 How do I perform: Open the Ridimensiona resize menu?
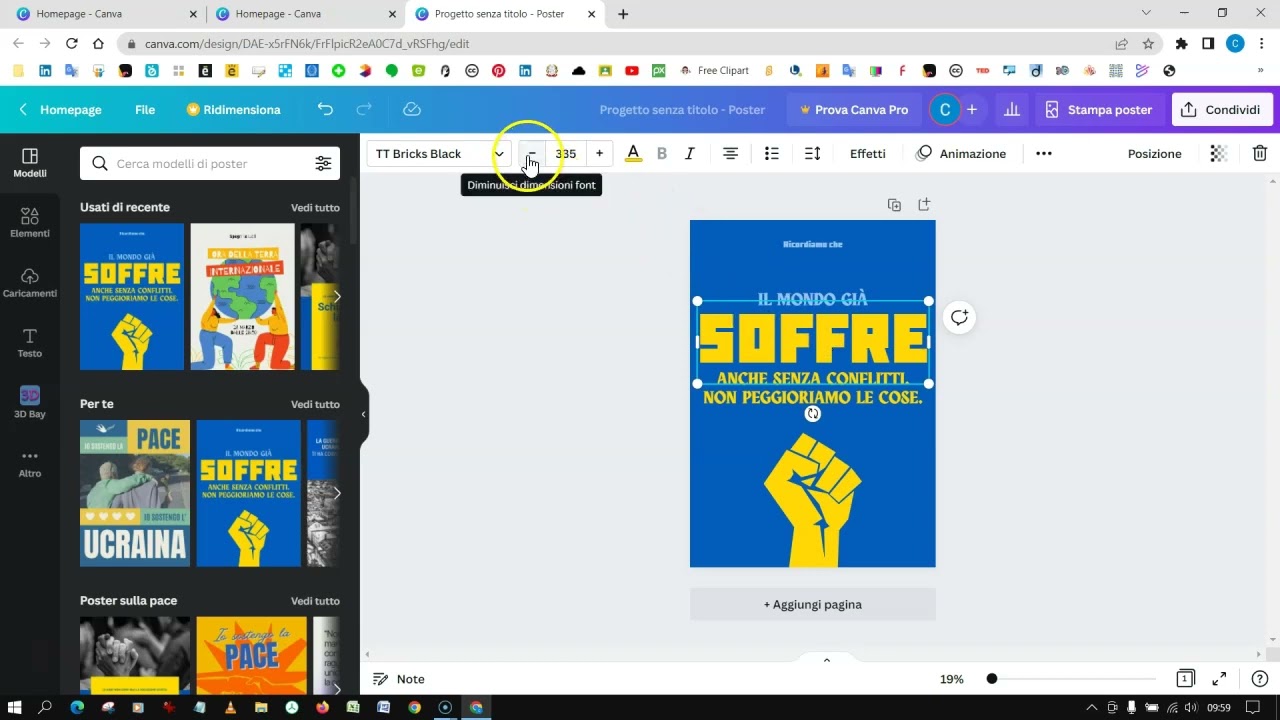(x=233, y=110)
